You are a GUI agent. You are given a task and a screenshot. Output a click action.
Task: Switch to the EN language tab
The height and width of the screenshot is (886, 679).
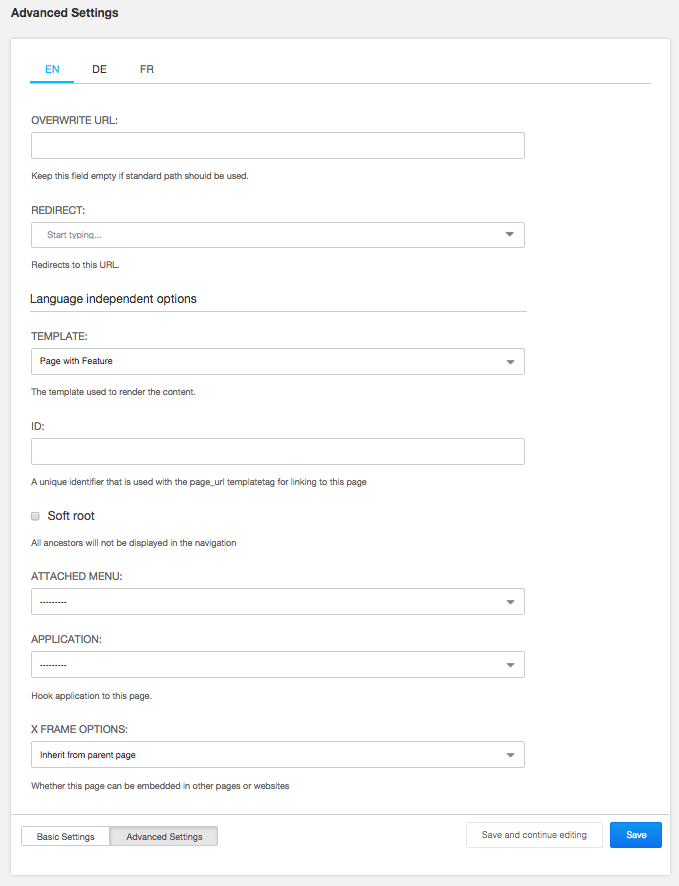[52, 70]
